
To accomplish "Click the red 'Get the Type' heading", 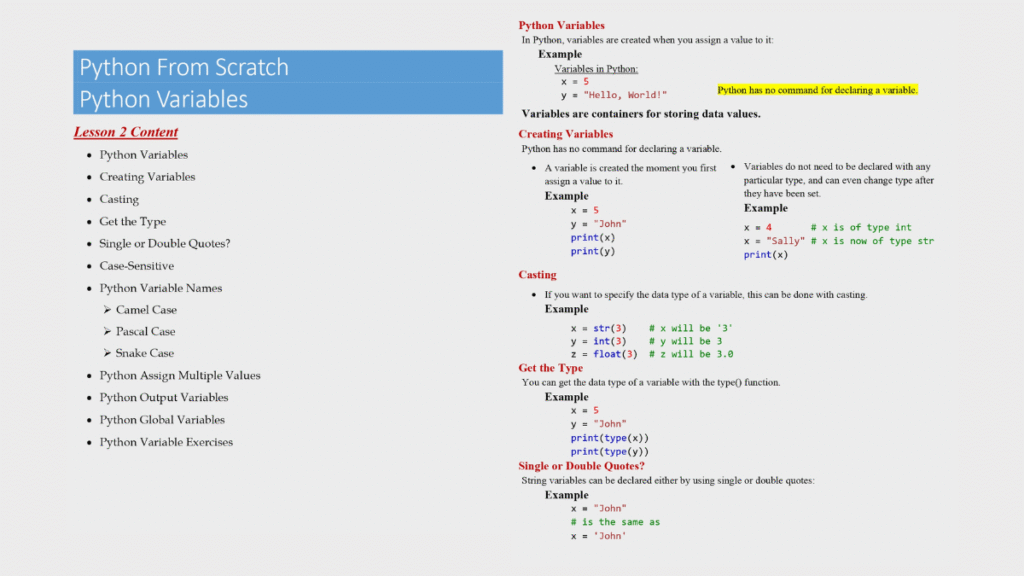I will 550,367.
